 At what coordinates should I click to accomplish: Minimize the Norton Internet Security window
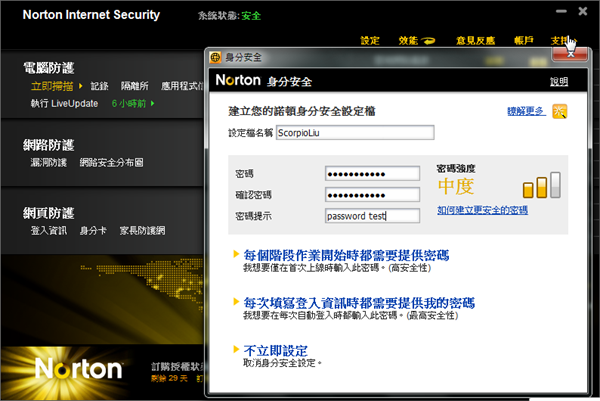point(561,11)
